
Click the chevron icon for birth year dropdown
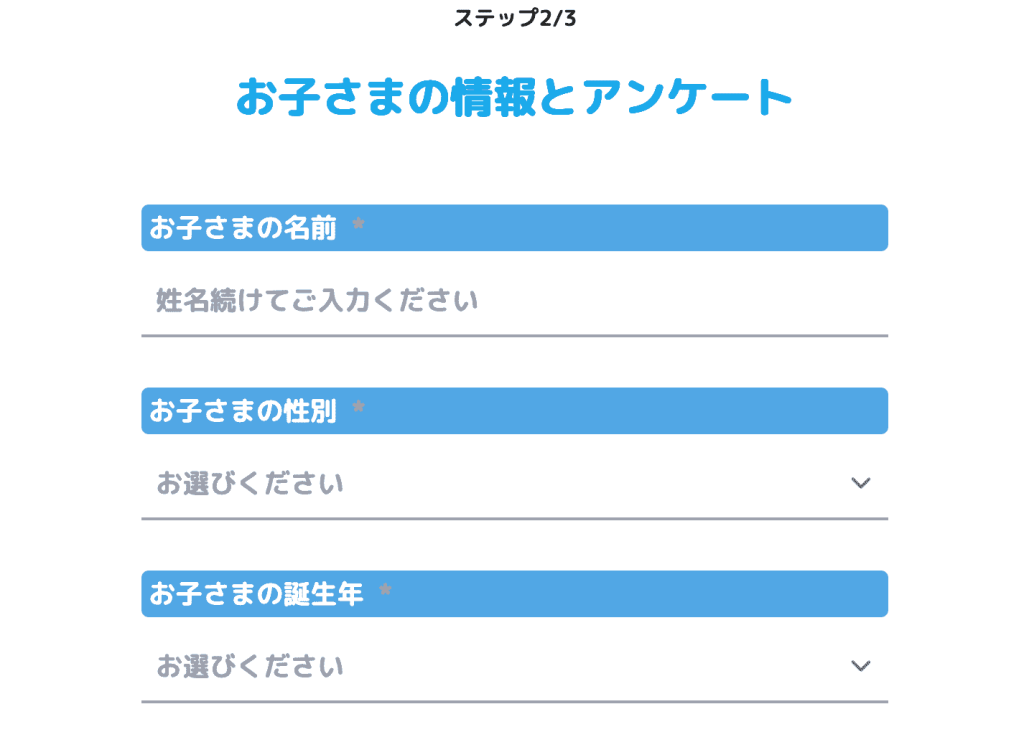coord(859,665)
